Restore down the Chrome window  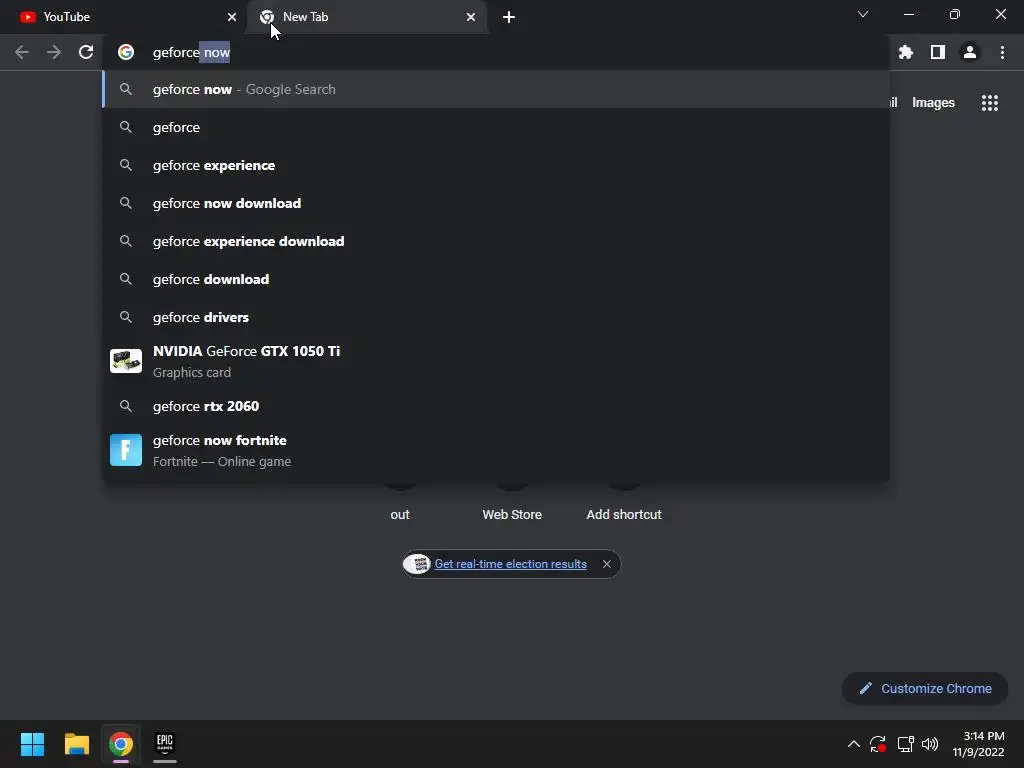point(955,14)
